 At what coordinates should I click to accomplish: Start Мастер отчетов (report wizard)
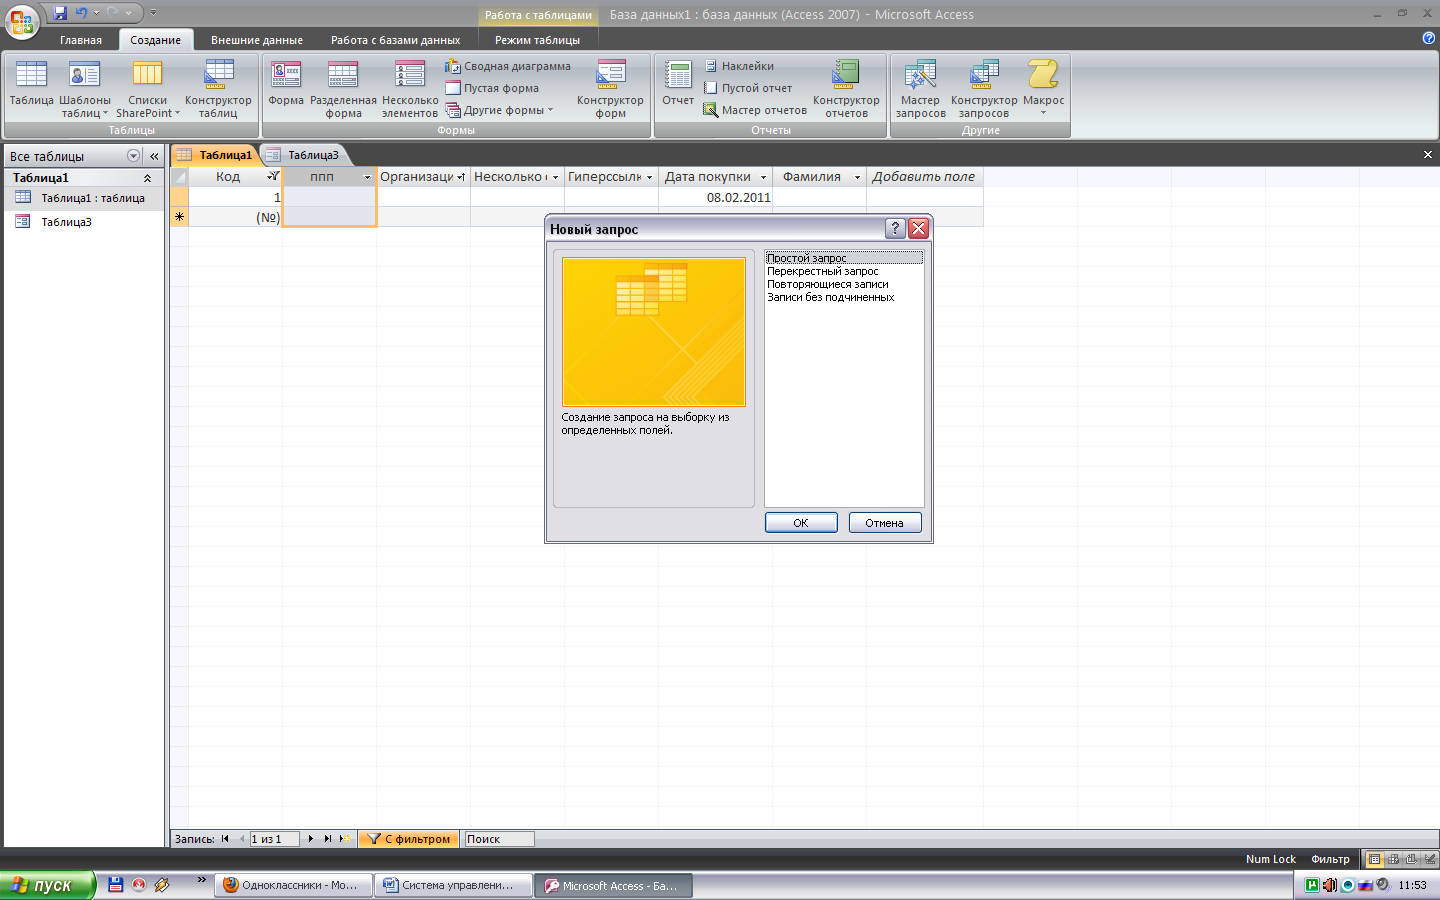tap(755, 110)
